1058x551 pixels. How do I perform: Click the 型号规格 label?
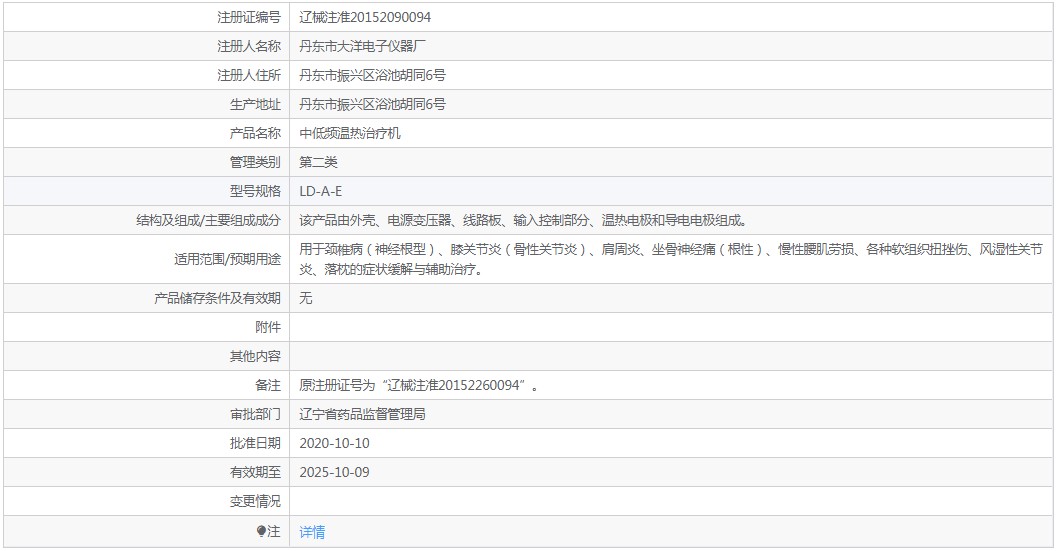(255, 192)
